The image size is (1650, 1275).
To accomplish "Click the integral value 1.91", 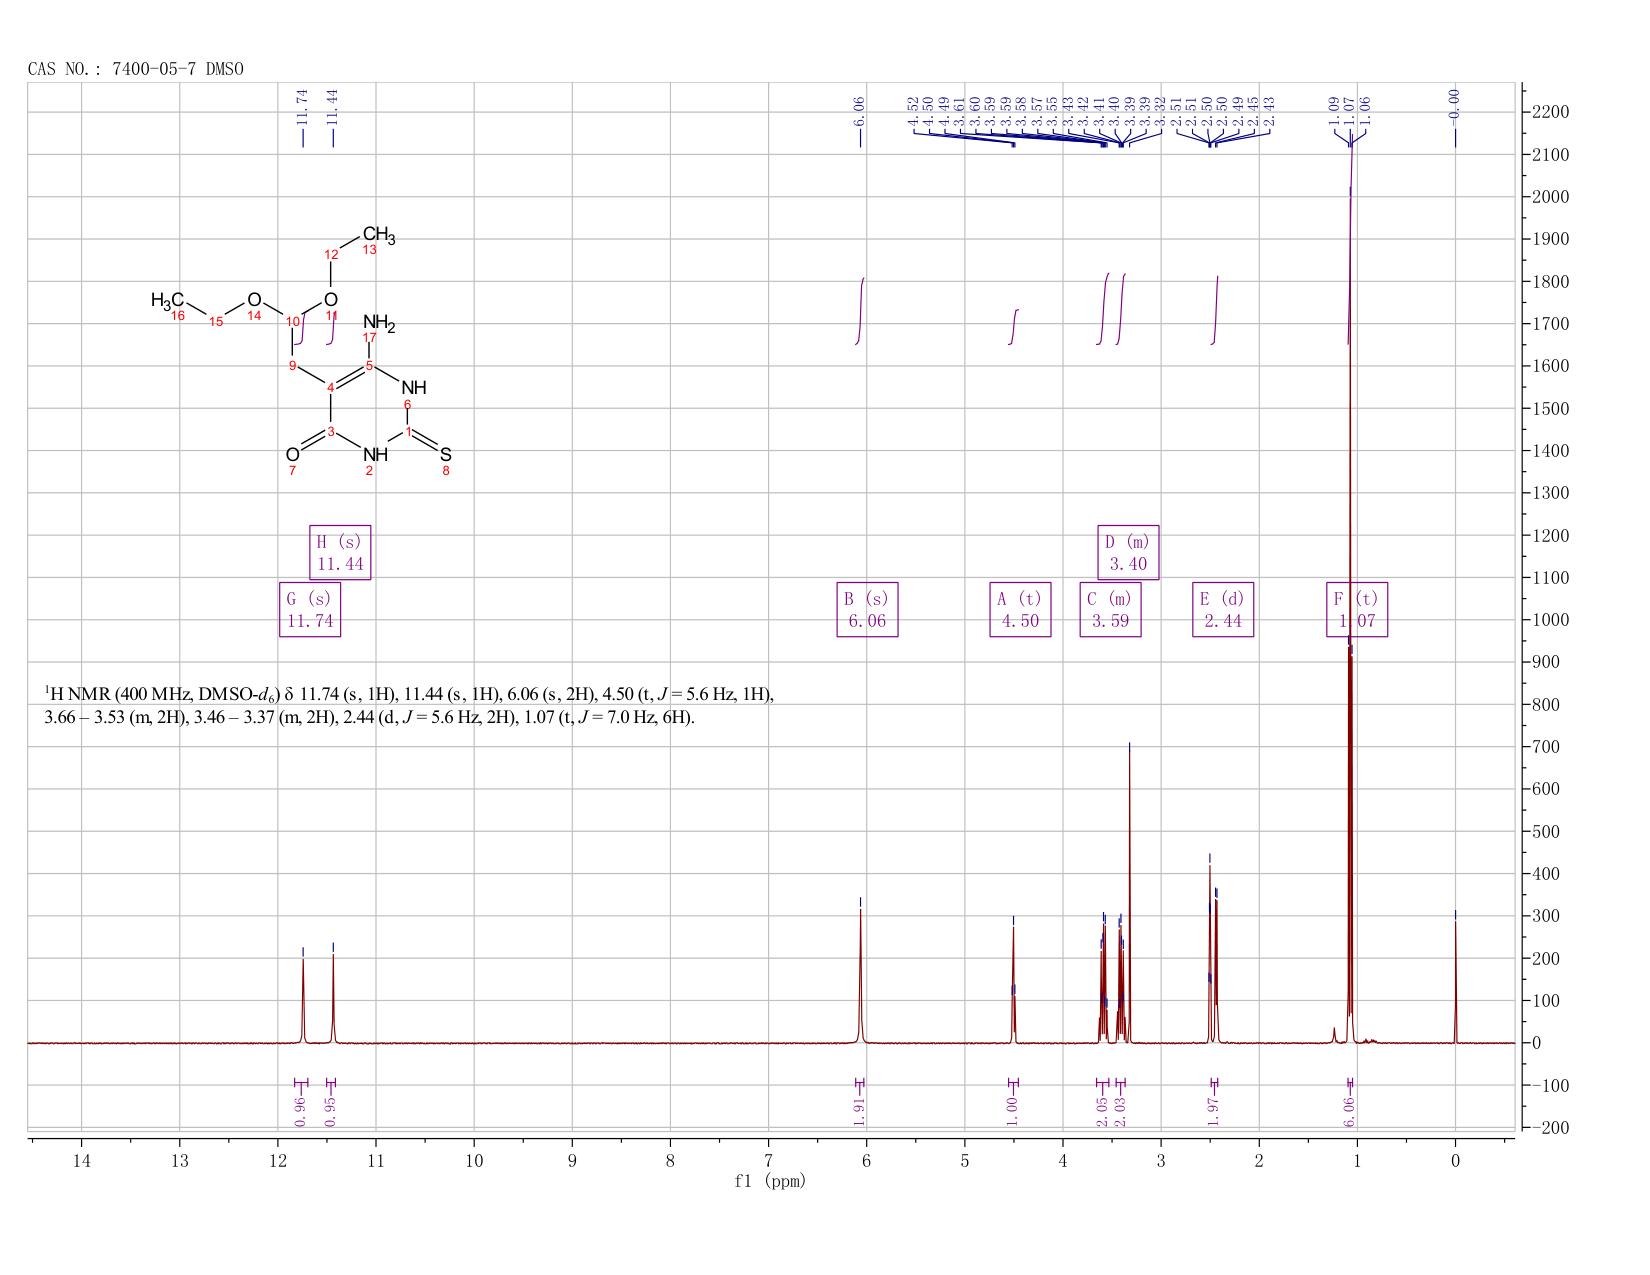I will coord(859,1111).
